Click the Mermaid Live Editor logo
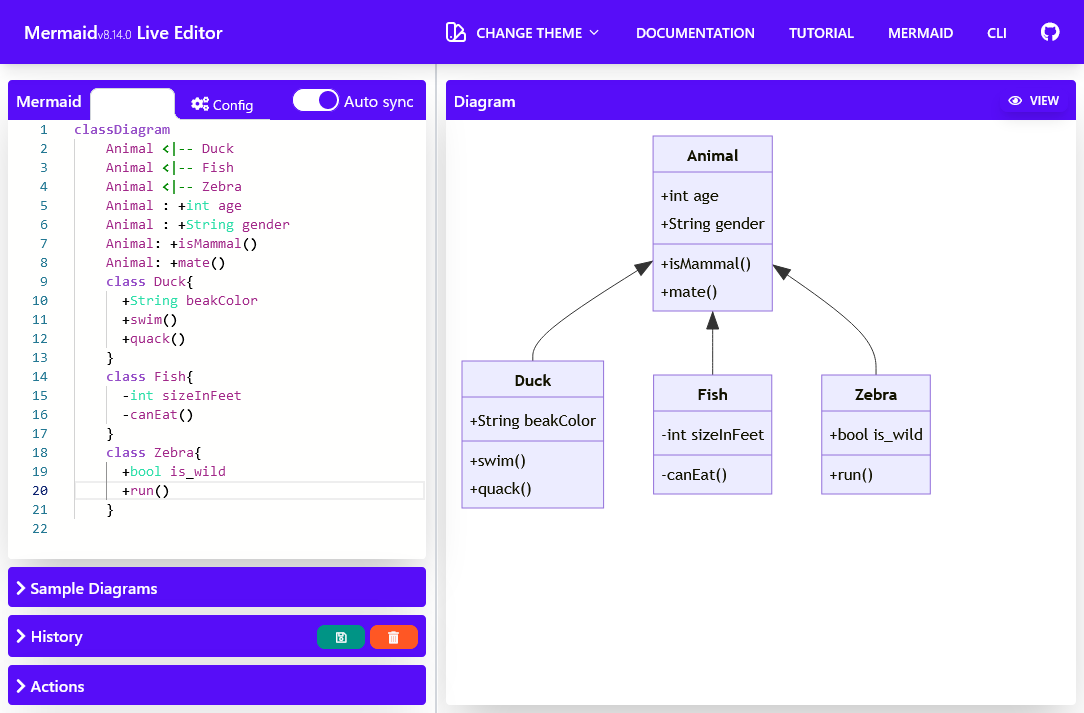Viewport: 1084px width, 713px height. click(x=123, y=33)
